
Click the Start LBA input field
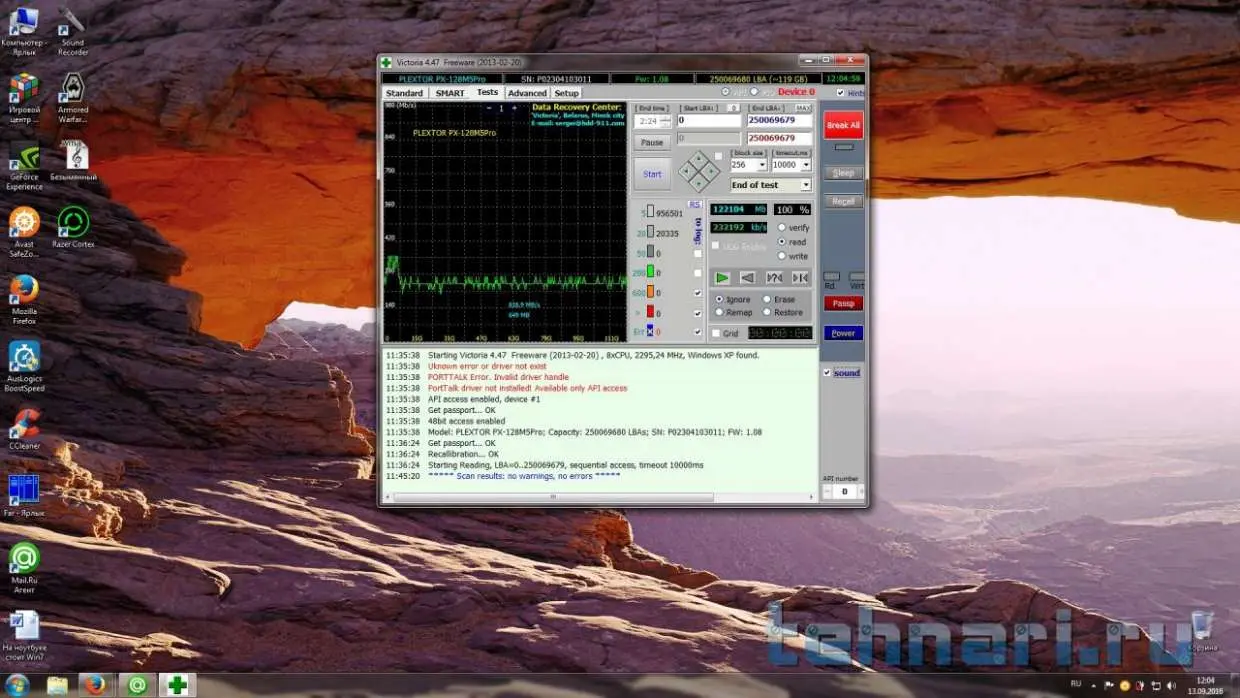pos(709,120)
